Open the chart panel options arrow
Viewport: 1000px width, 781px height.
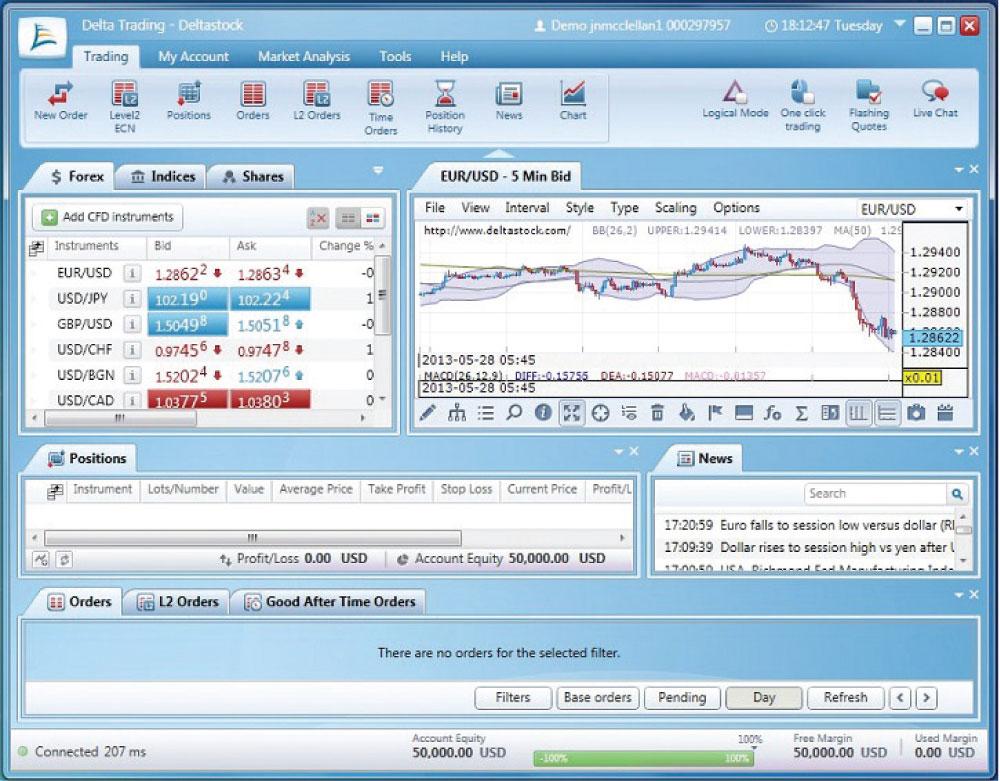[x=959, y=170]
